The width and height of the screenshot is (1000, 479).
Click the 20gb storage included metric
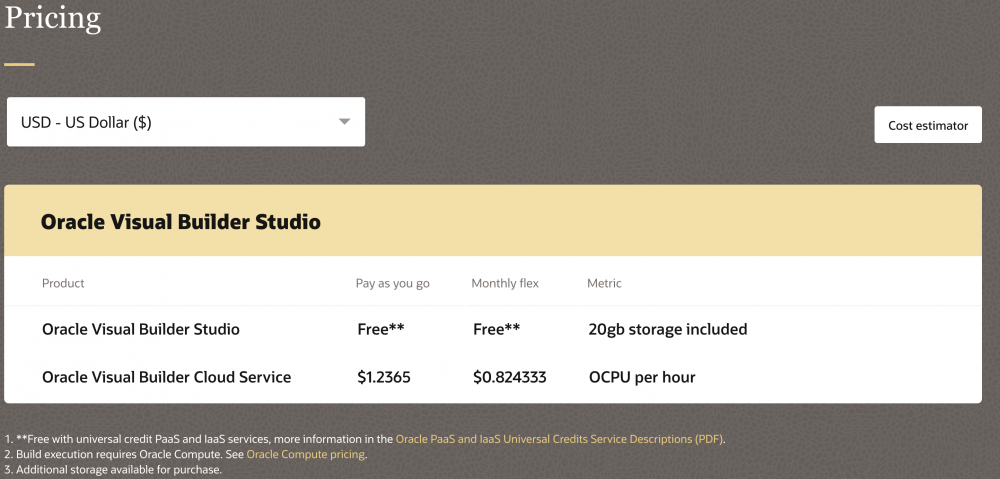(x=668, y=329)
